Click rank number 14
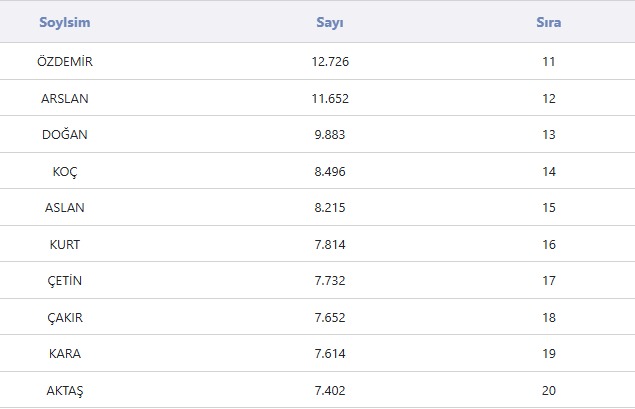 tap(548, 172)
